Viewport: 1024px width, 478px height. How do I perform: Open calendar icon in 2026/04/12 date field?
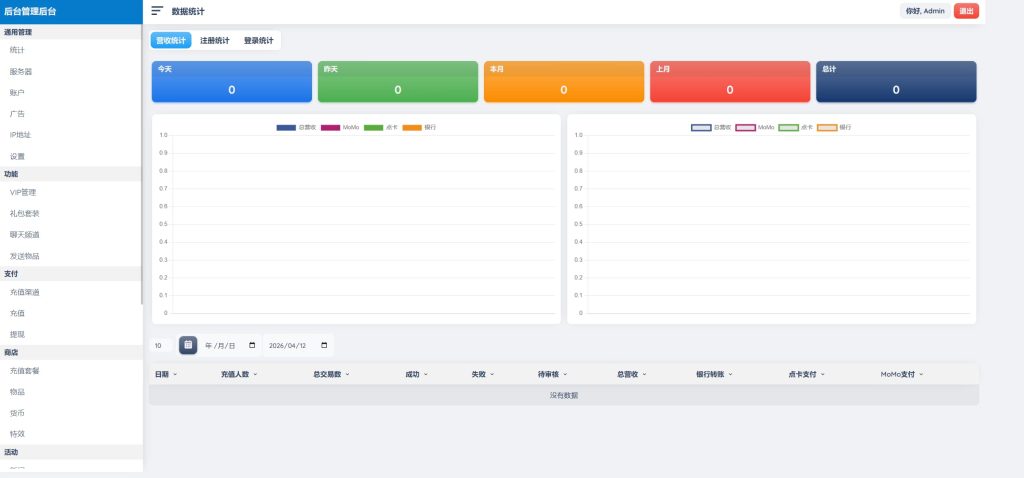[323, 345]
